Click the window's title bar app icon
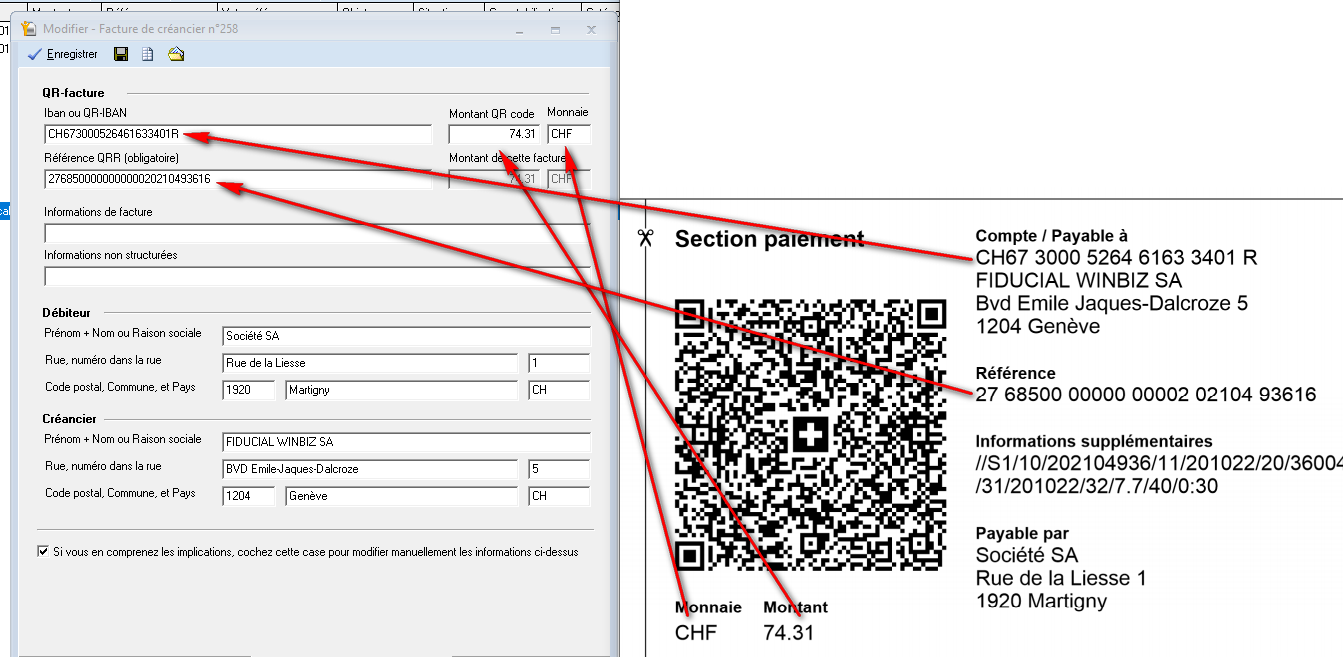This screenshot has height=657, width=1343. point(29,29)
